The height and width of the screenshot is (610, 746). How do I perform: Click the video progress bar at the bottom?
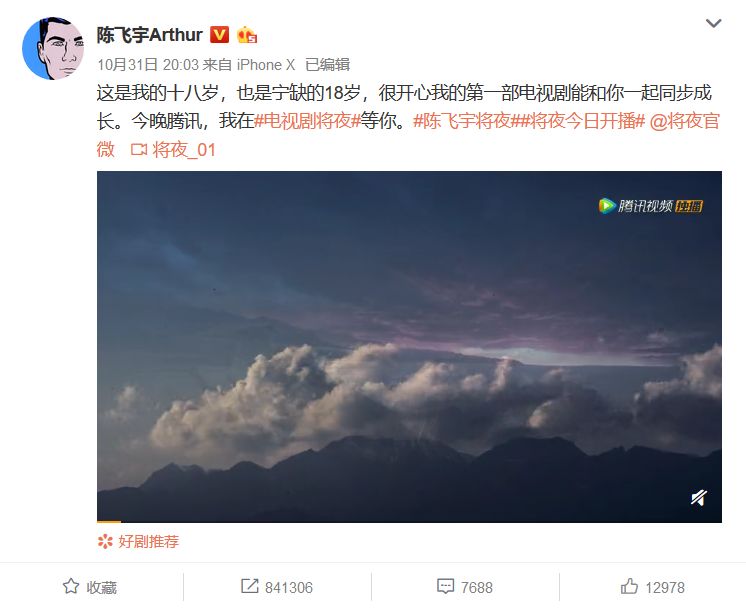click(x=409, y=521)
